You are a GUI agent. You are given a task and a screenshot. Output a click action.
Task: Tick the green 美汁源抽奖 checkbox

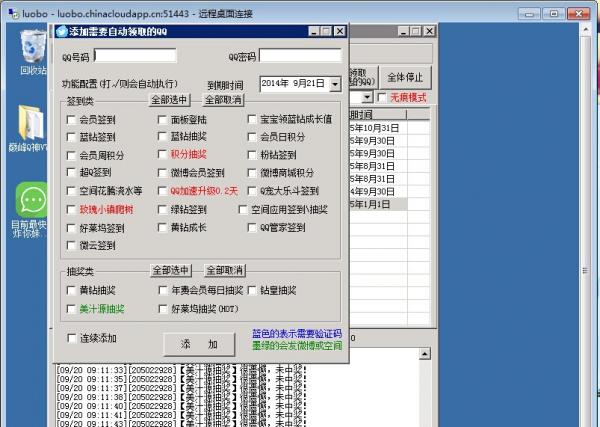71,309
